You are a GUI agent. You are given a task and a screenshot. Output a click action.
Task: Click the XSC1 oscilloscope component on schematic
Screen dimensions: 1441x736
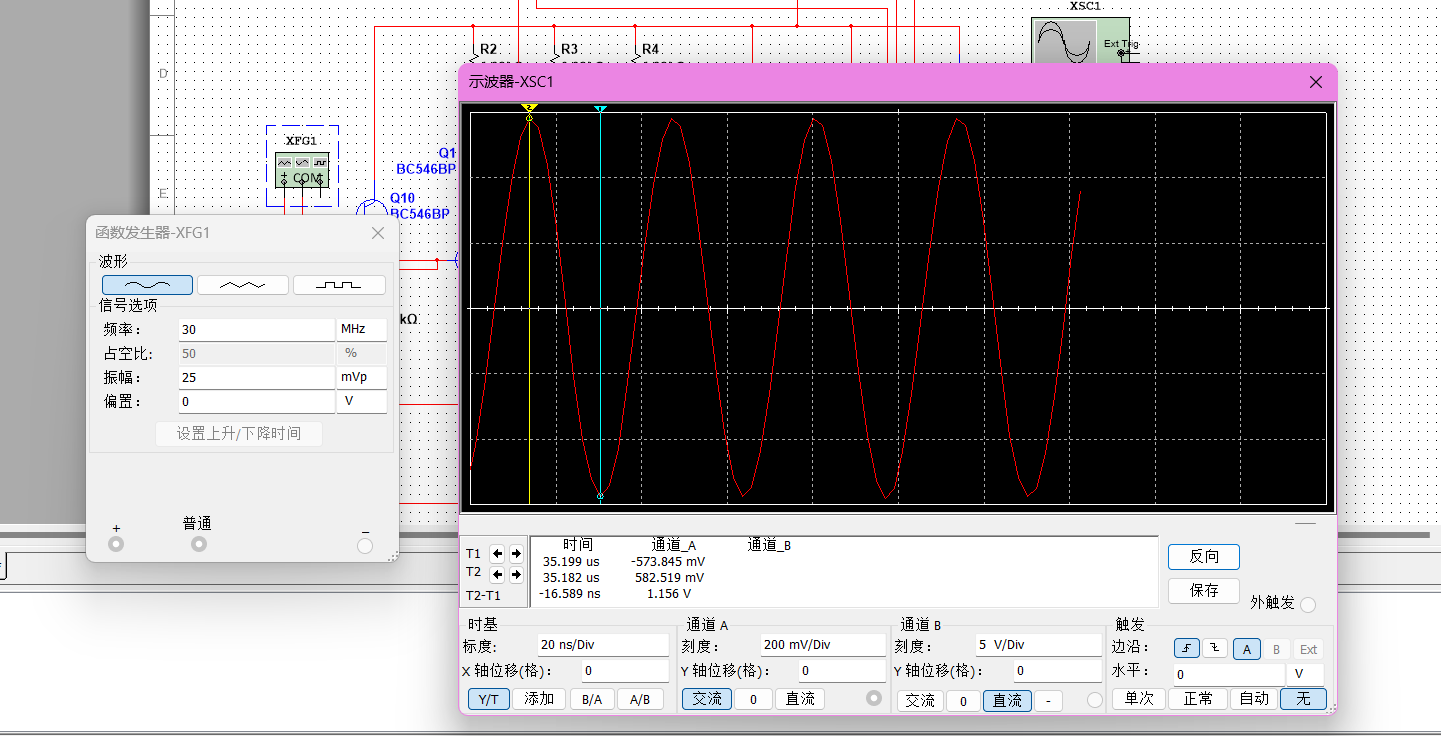tap(1080, 40)
